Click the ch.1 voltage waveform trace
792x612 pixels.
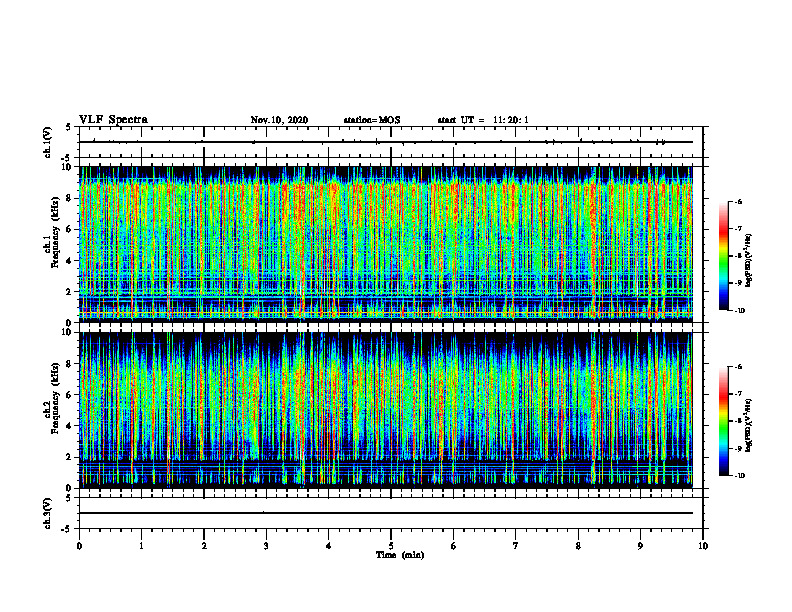pyautogui.click(x=386, y=142)
